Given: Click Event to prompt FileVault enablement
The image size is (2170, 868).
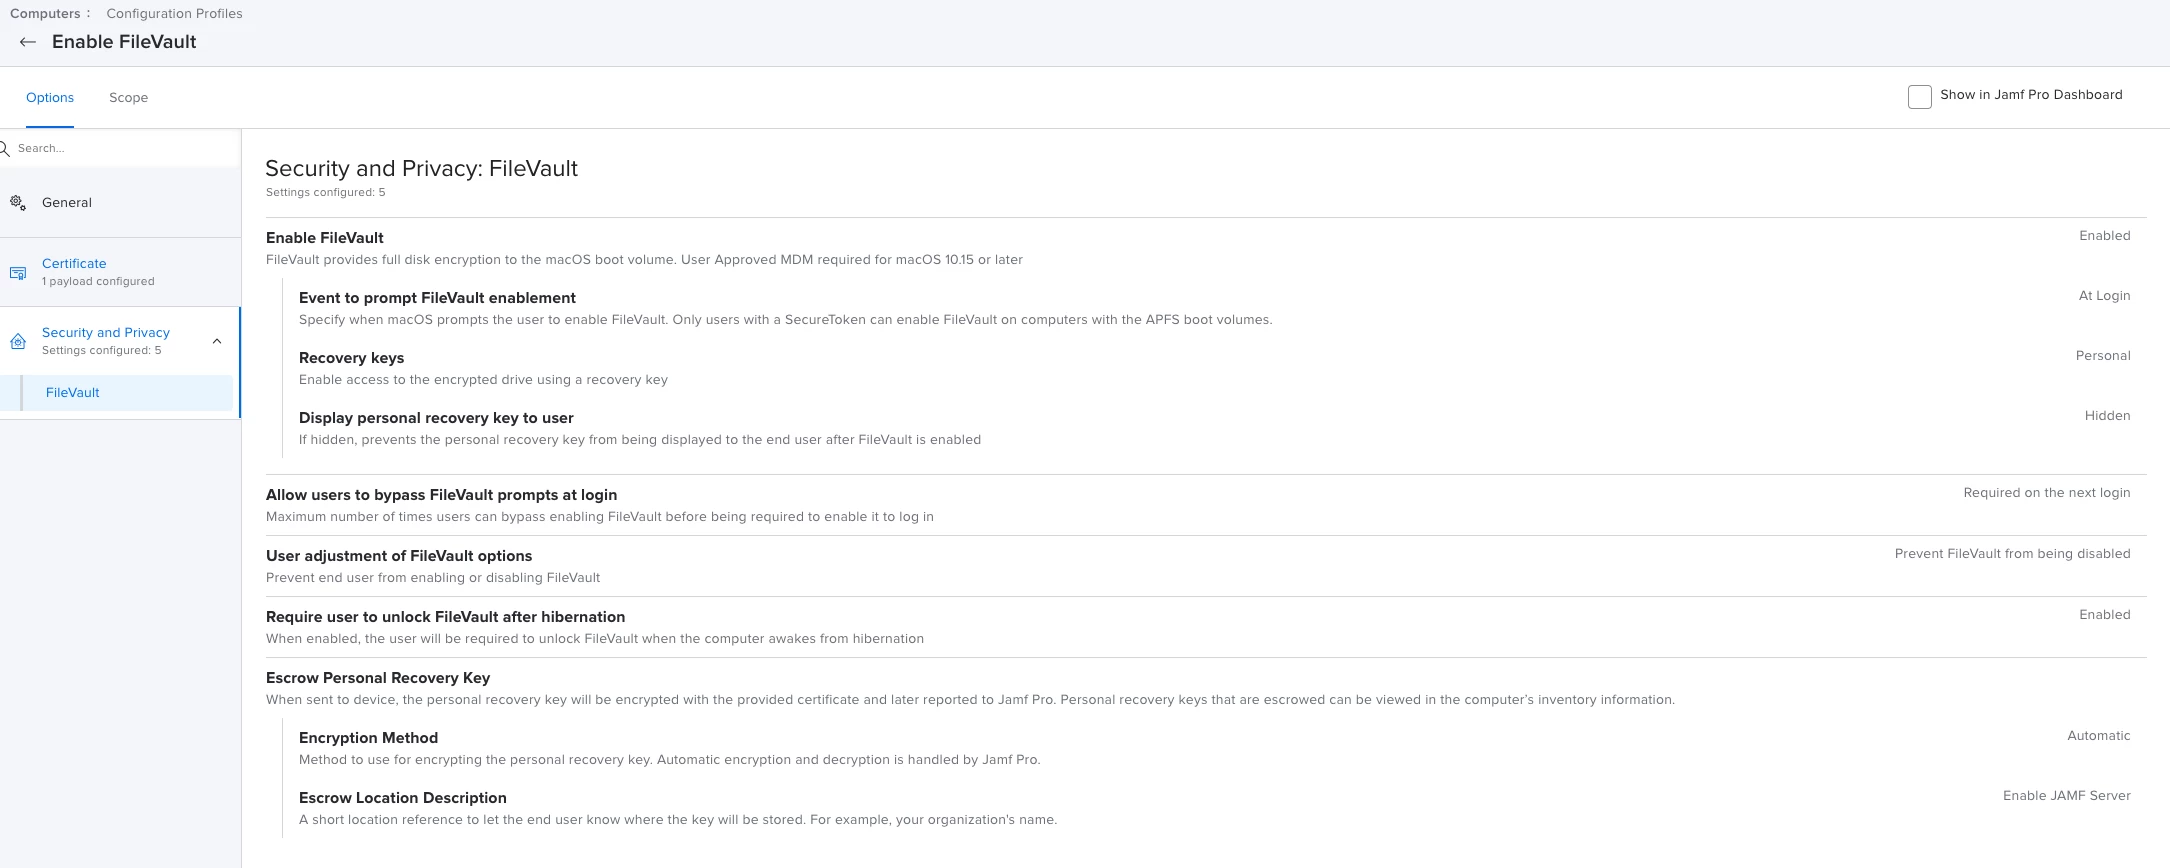Looking at the screenshot, I should click(x=437, y=297).
